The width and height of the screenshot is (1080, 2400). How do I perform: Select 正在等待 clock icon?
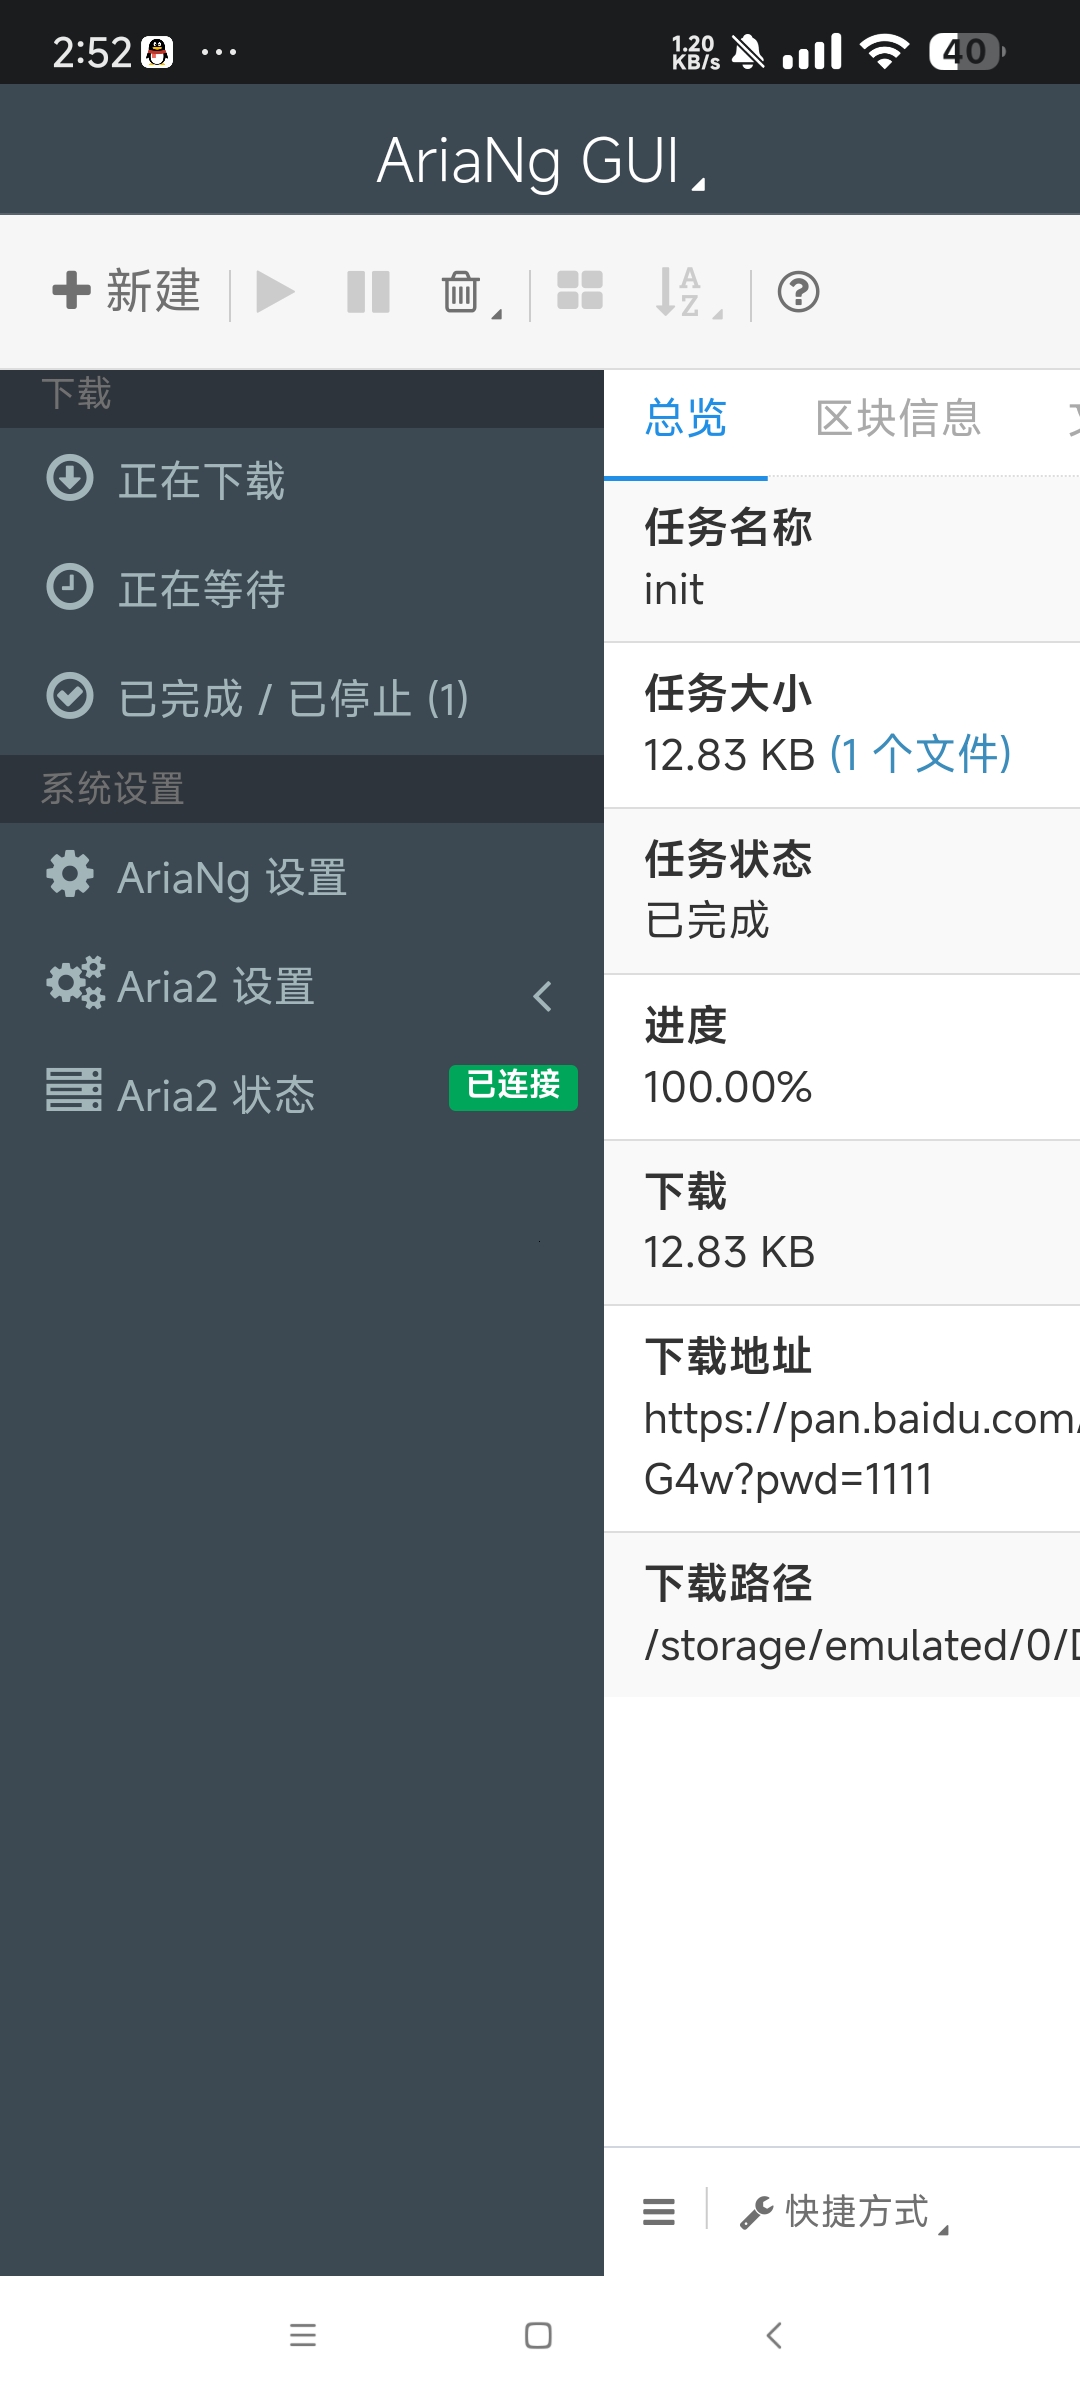(x=70, y=589)
